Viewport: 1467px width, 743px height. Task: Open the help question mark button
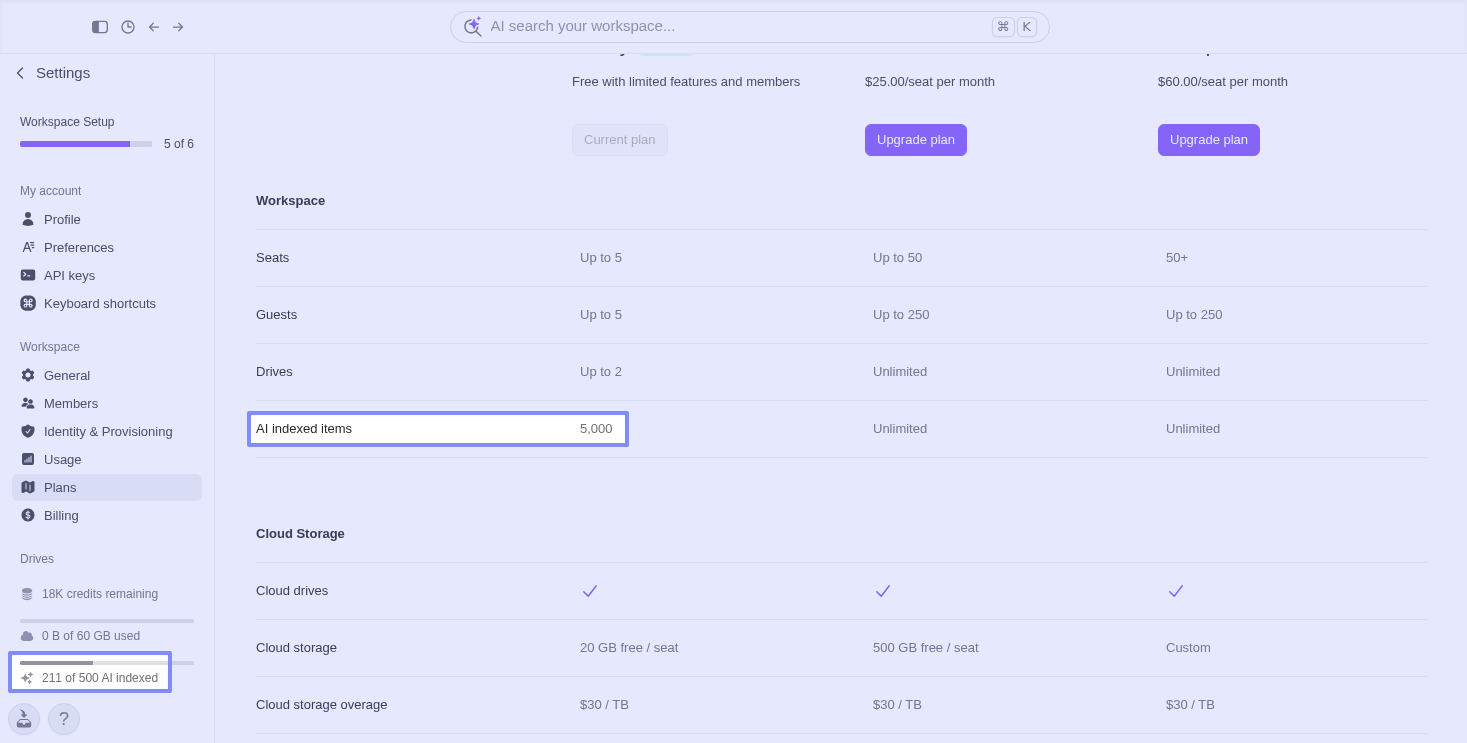tap(64, 719)
